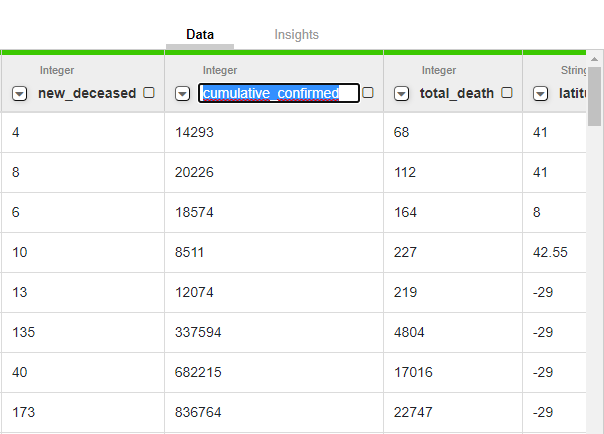Tick the new_deceased column checkbox
Viewport: 604px width, 434px height.
[x=149, y=92]
